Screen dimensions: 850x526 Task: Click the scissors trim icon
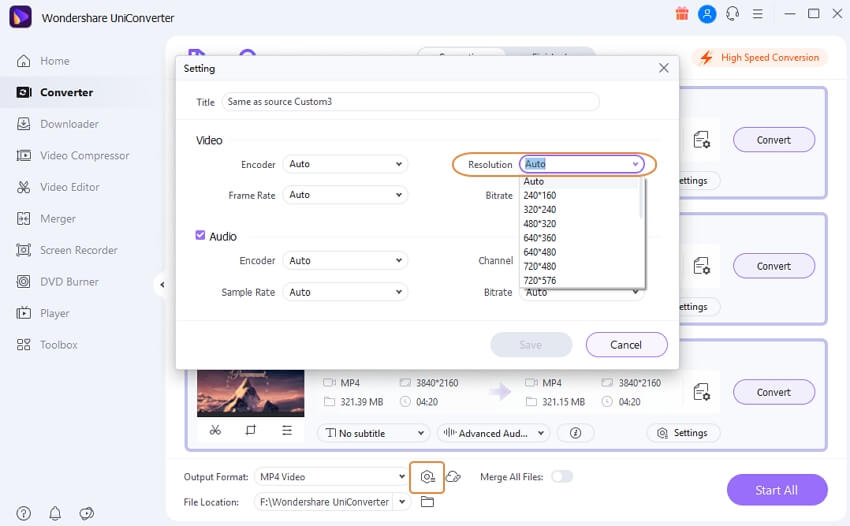pos(215,430)
